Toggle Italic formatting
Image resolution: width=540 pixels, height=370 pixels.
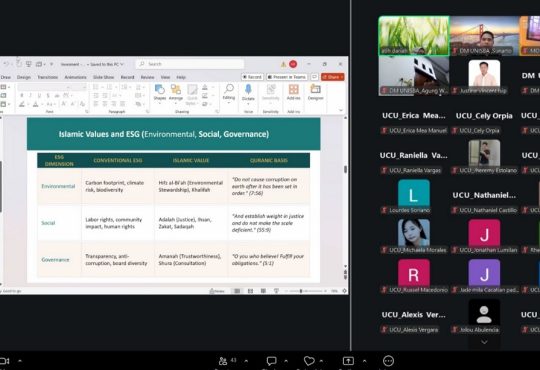pos(30,95)
